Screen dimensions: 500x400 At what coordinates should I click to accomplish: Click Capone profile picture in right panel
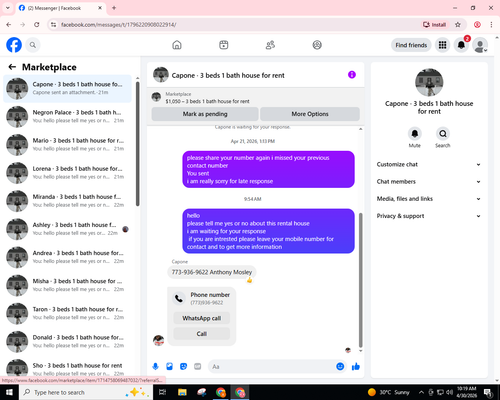pos(429,82)
